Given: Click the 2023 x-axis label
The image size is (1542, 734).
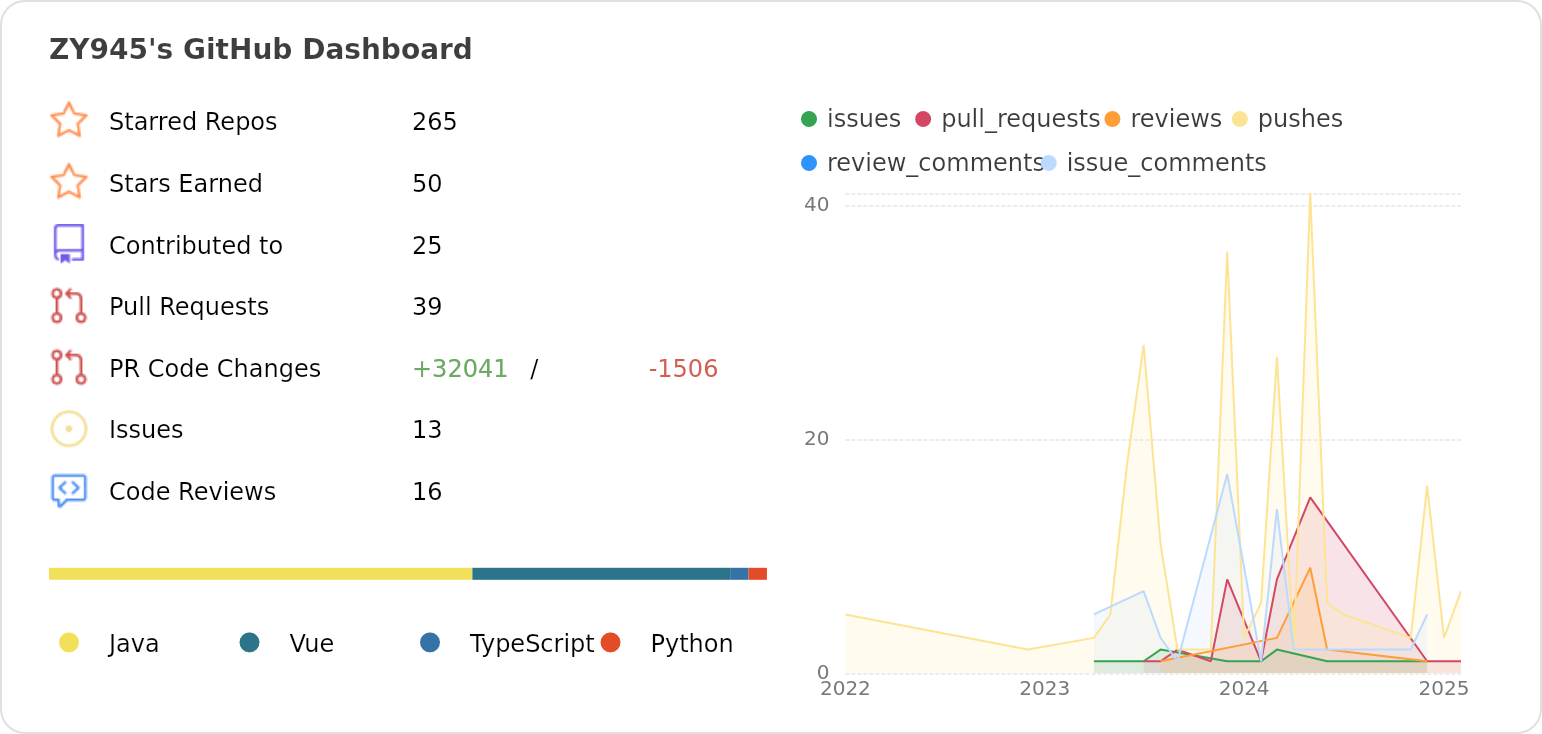Looking at the screenshot, I should pyautogui.click(x=1044, y=689).
